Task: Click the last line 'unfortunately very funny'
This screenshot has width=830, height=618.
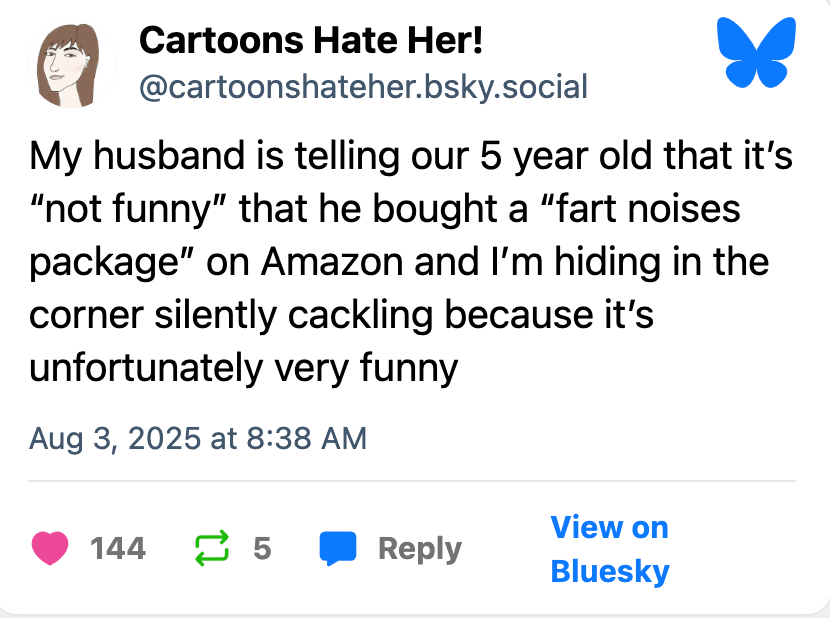Action: pyautogui.click(x=243, y=368)
